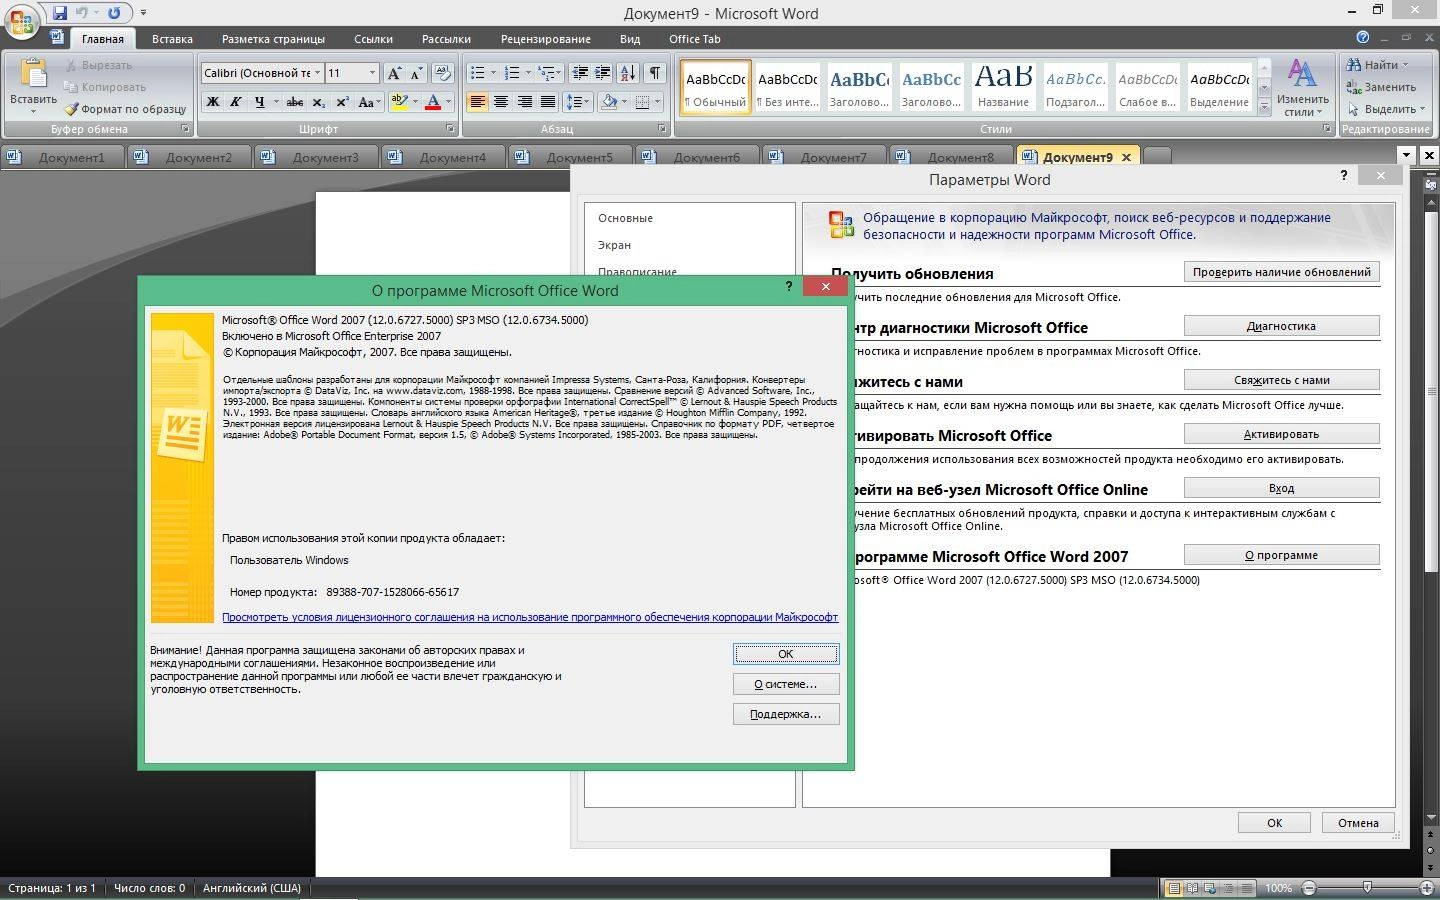Open Change Styles (Изменить стили)
This screenshot has width=1440, height=900.
click(x=1302, y=87)
